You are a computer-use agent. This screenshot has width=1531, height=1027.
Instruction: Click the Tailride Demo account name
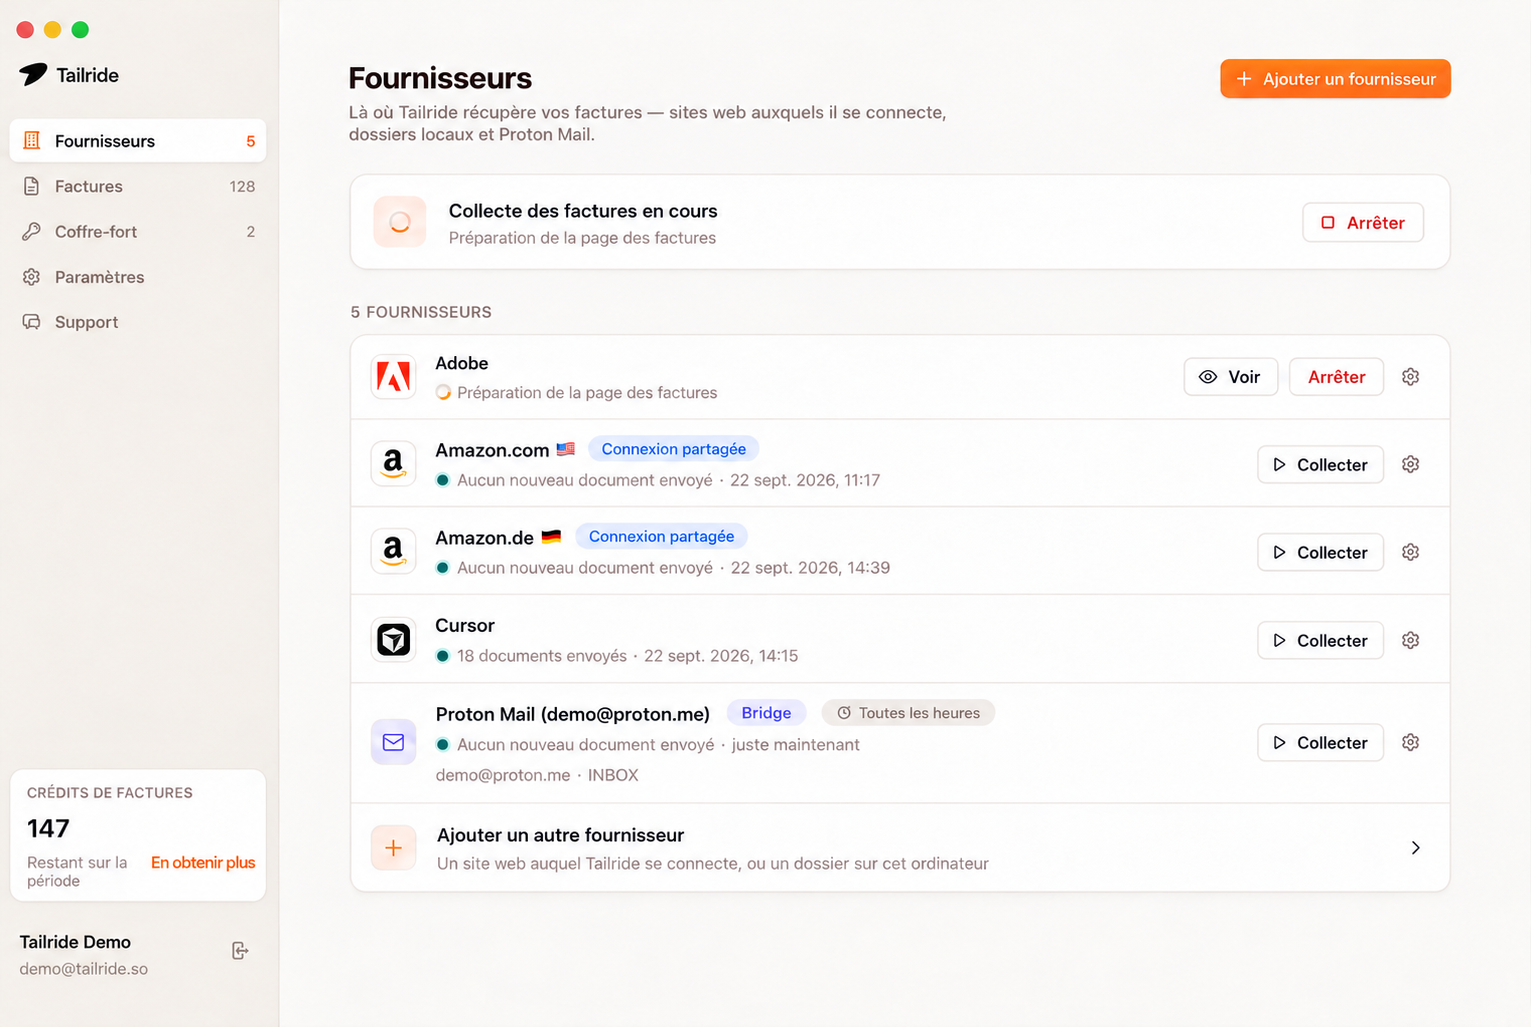coord(75,942)
